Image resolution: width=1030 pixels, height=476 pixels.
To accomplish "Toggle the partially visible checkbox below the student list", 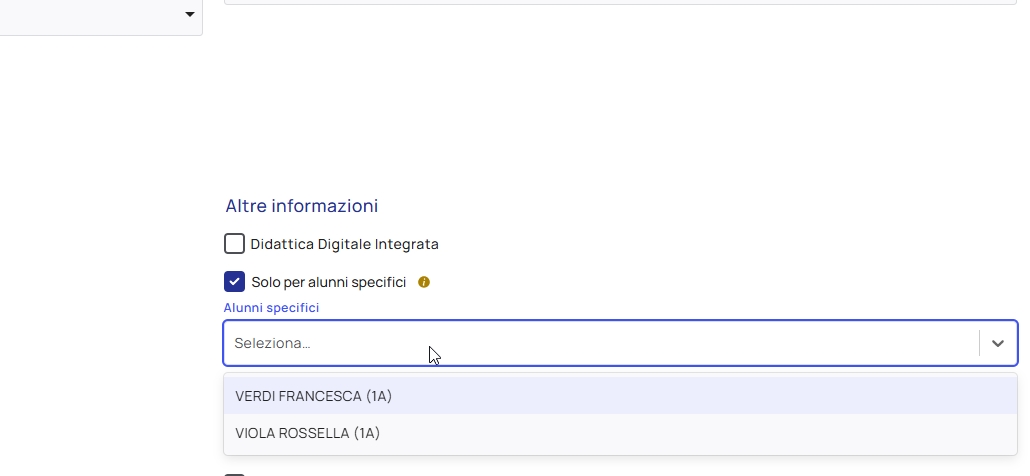I will pos(235,474).
